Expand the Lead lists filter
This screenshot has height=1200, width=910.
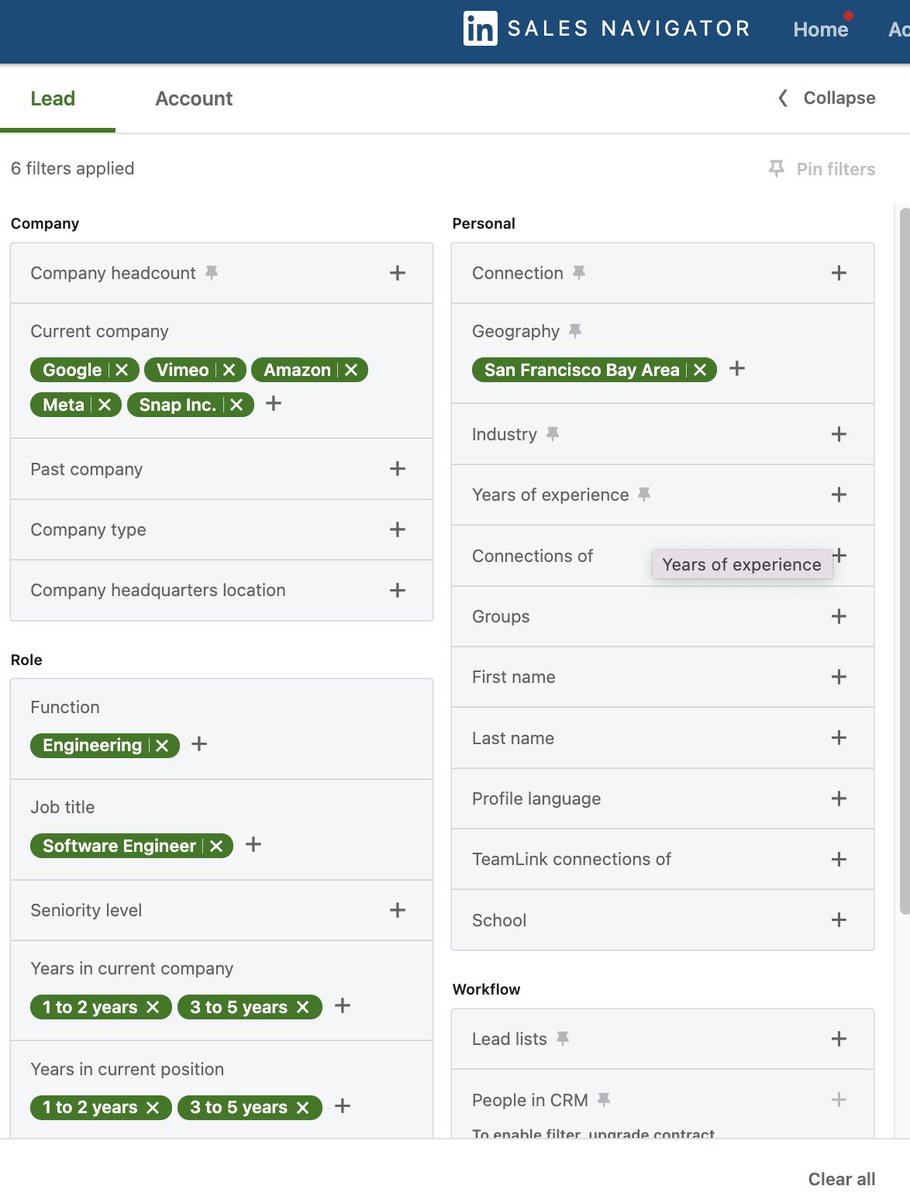coord(839,1039)
